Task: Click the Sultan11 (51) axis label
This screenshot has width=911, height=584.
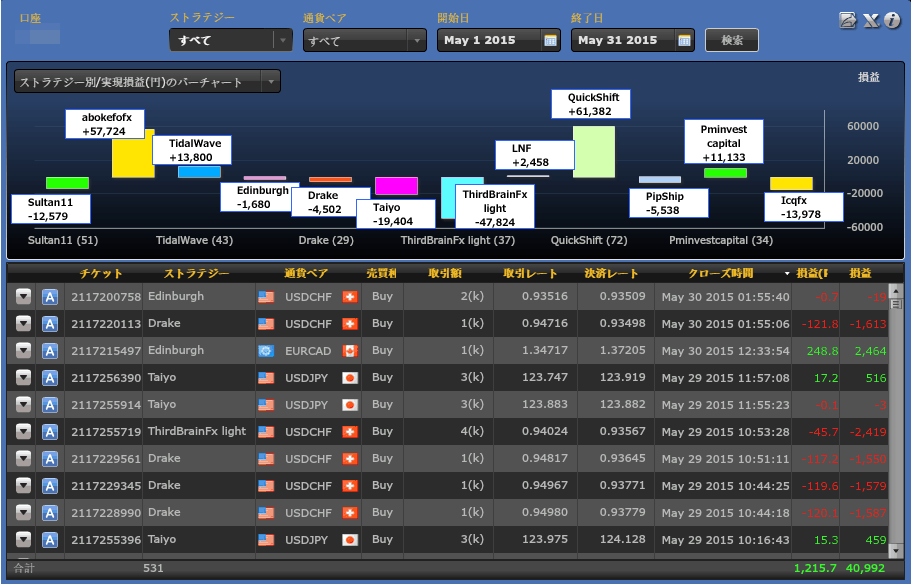Action: (x=63, y=240)
